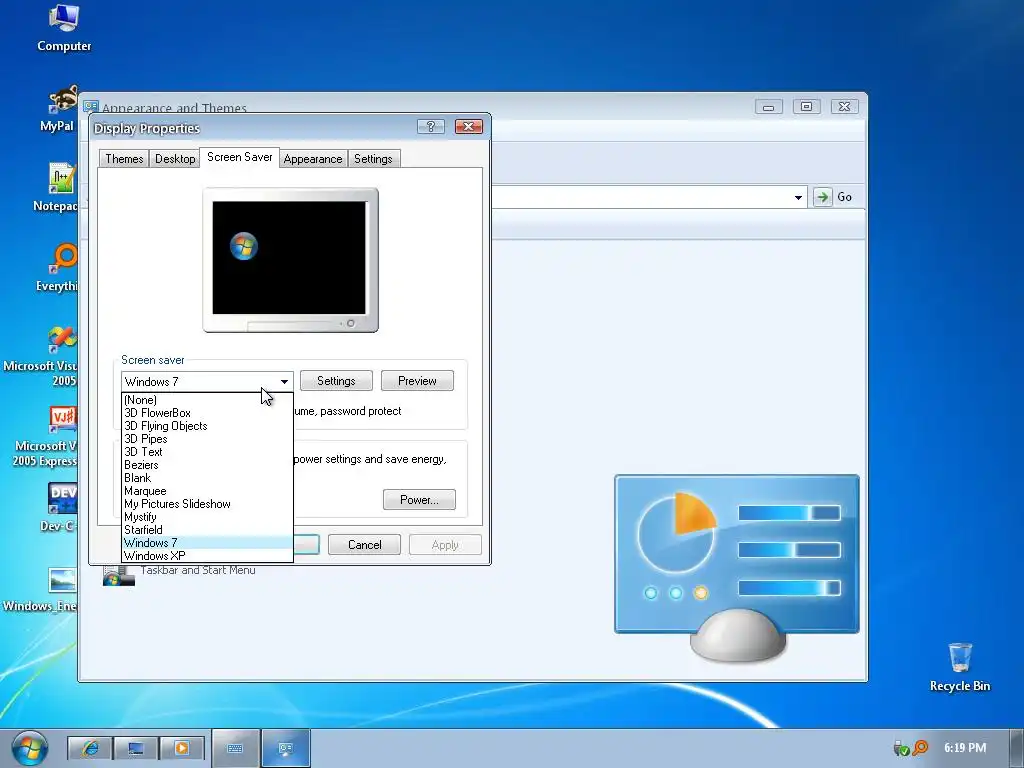Click the Apply button
Viewport: 1024px width, 768px height.
(x=445, y=545)
